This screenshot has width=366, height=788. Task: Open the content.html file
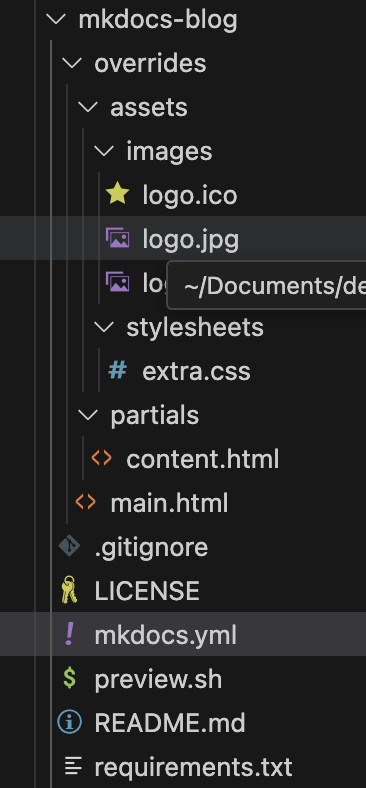tap(203, 459)
